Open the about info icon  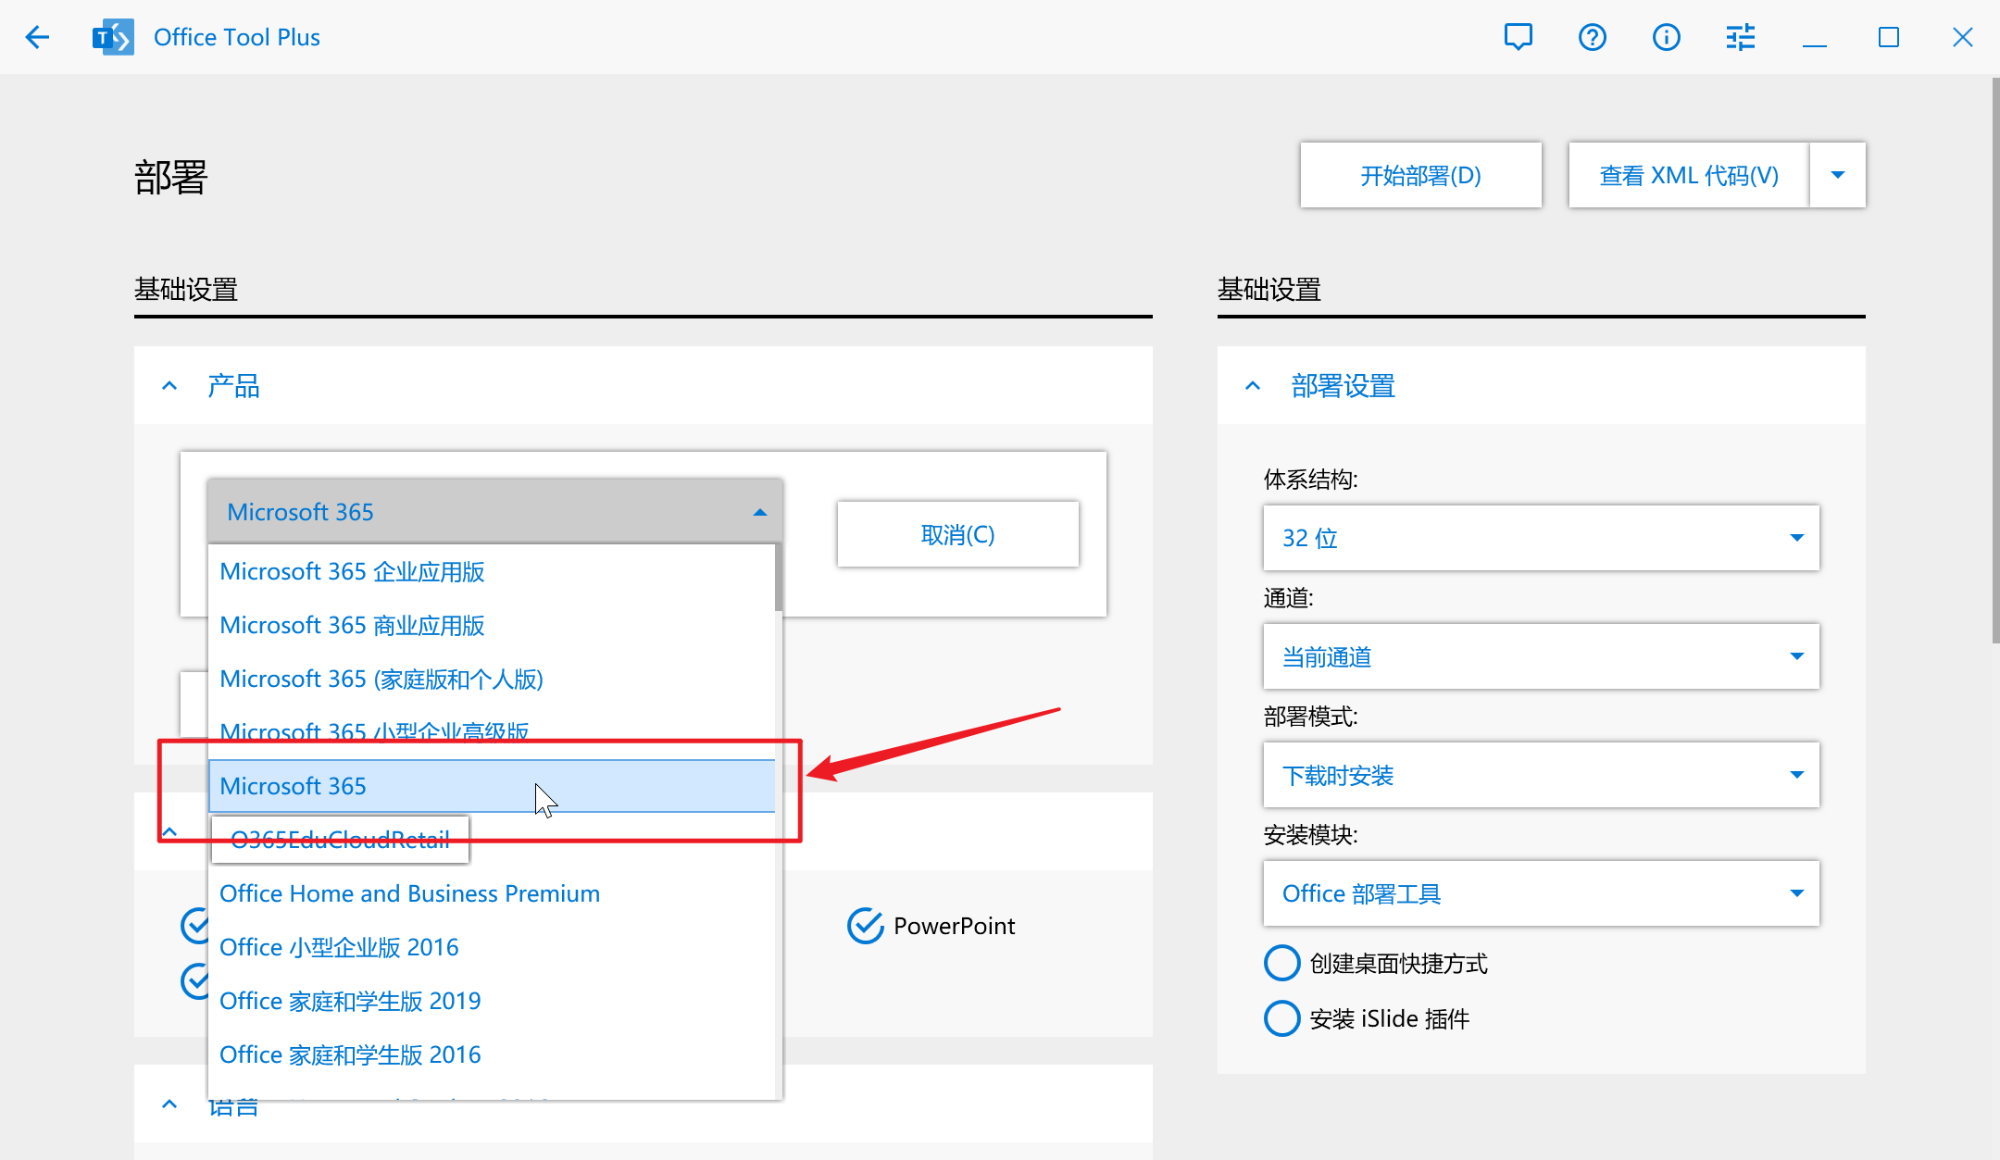pyautogui.click(x=1666, y=38)
